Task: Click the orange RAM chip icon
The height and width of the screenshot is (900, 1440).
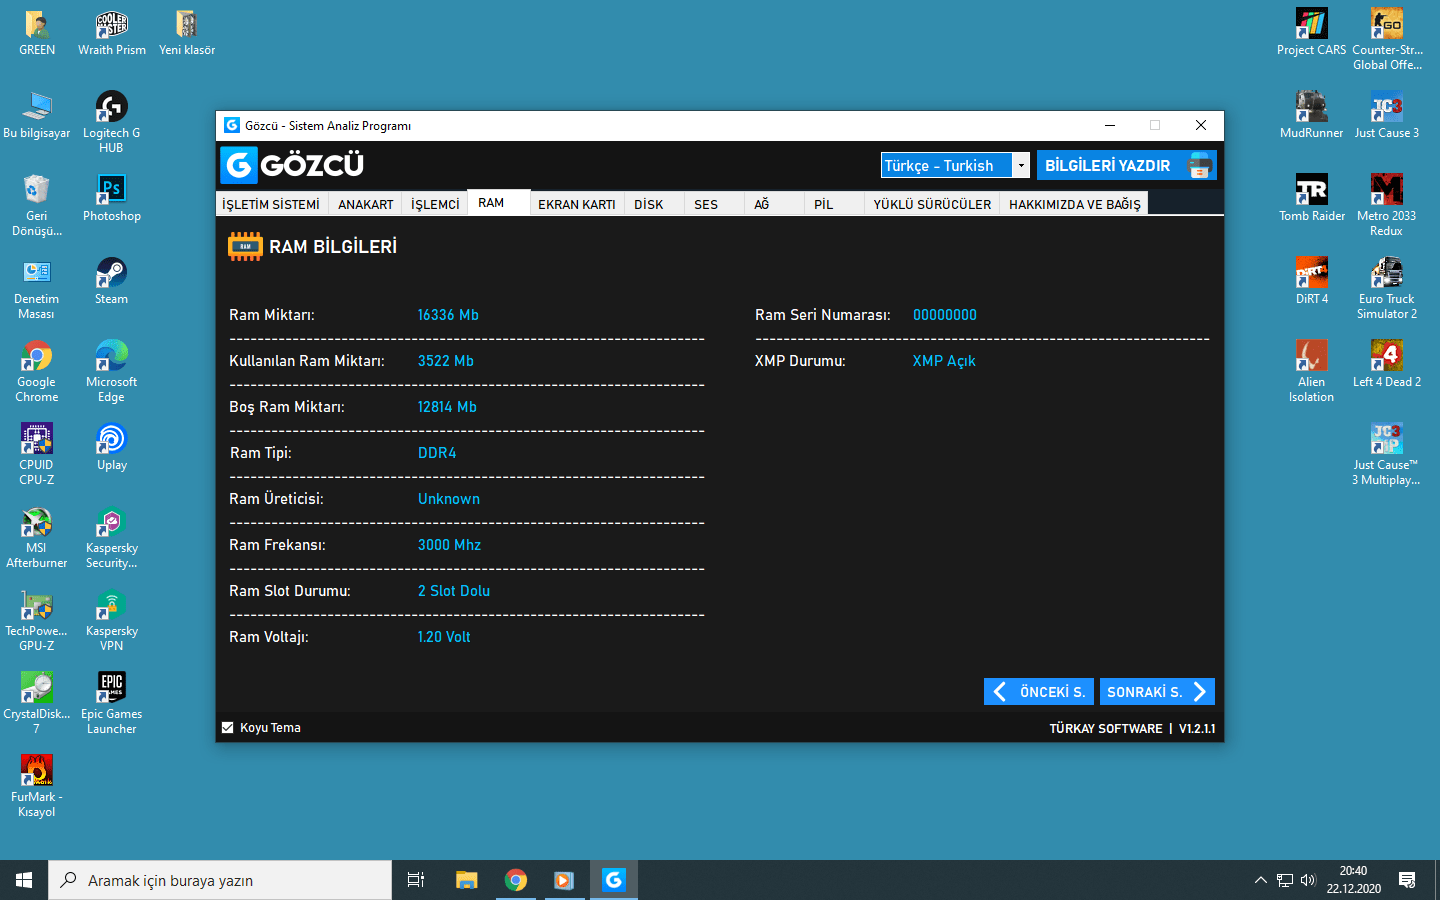Action: coord(245,246)
